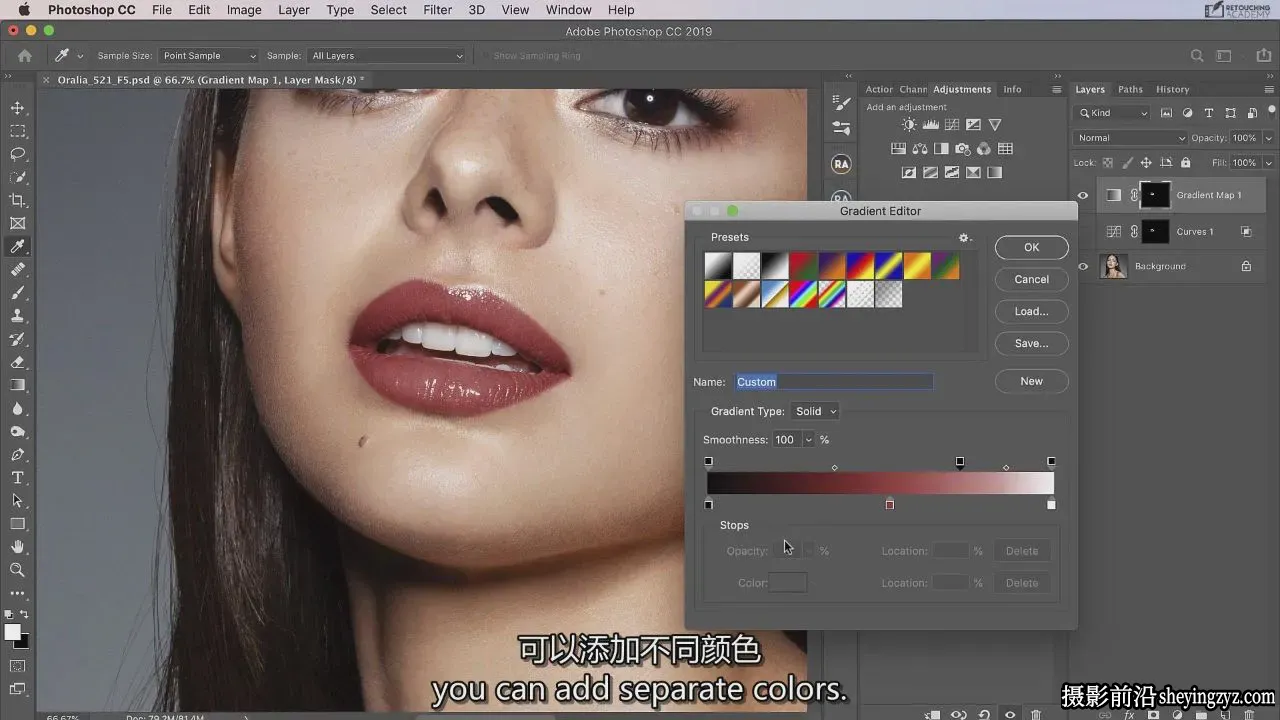Open the Layers panel flyout menu
The image size is (1280, 720).
point(1268,89)
